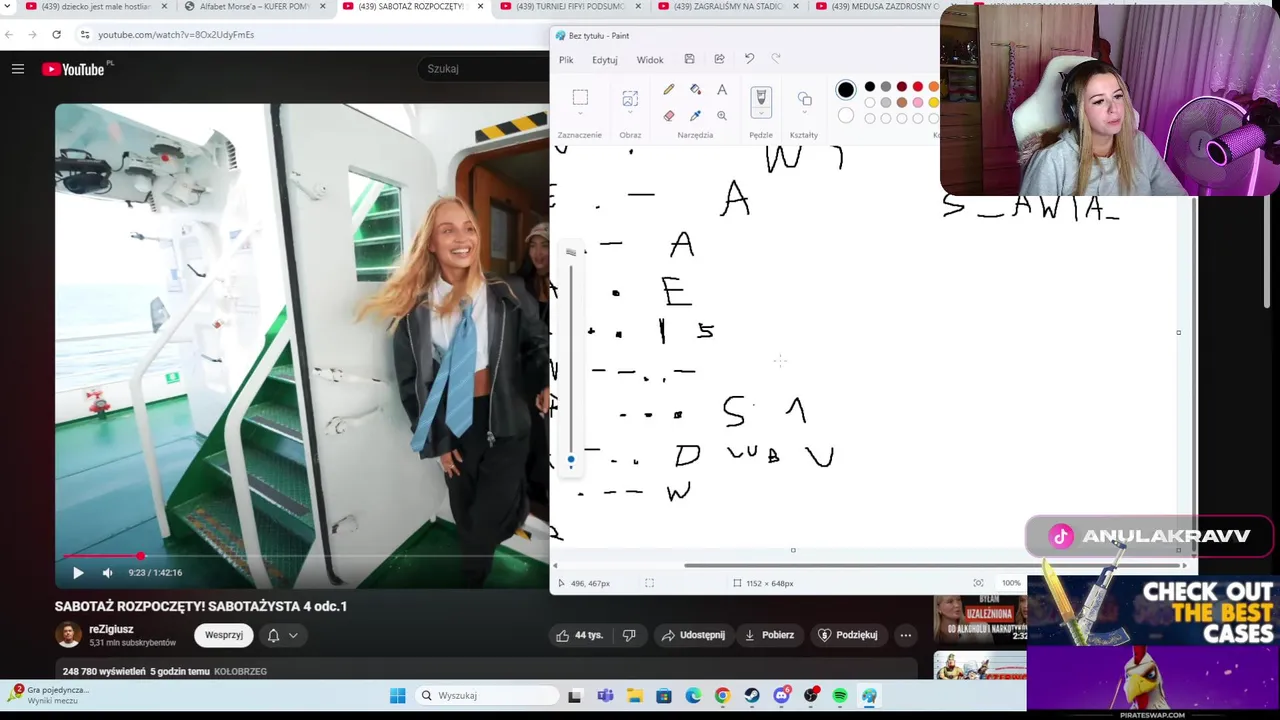This screenshot has height=720, width=1280.
Task: Mute the YouTube video volume
Action: (x=107, y=573)
